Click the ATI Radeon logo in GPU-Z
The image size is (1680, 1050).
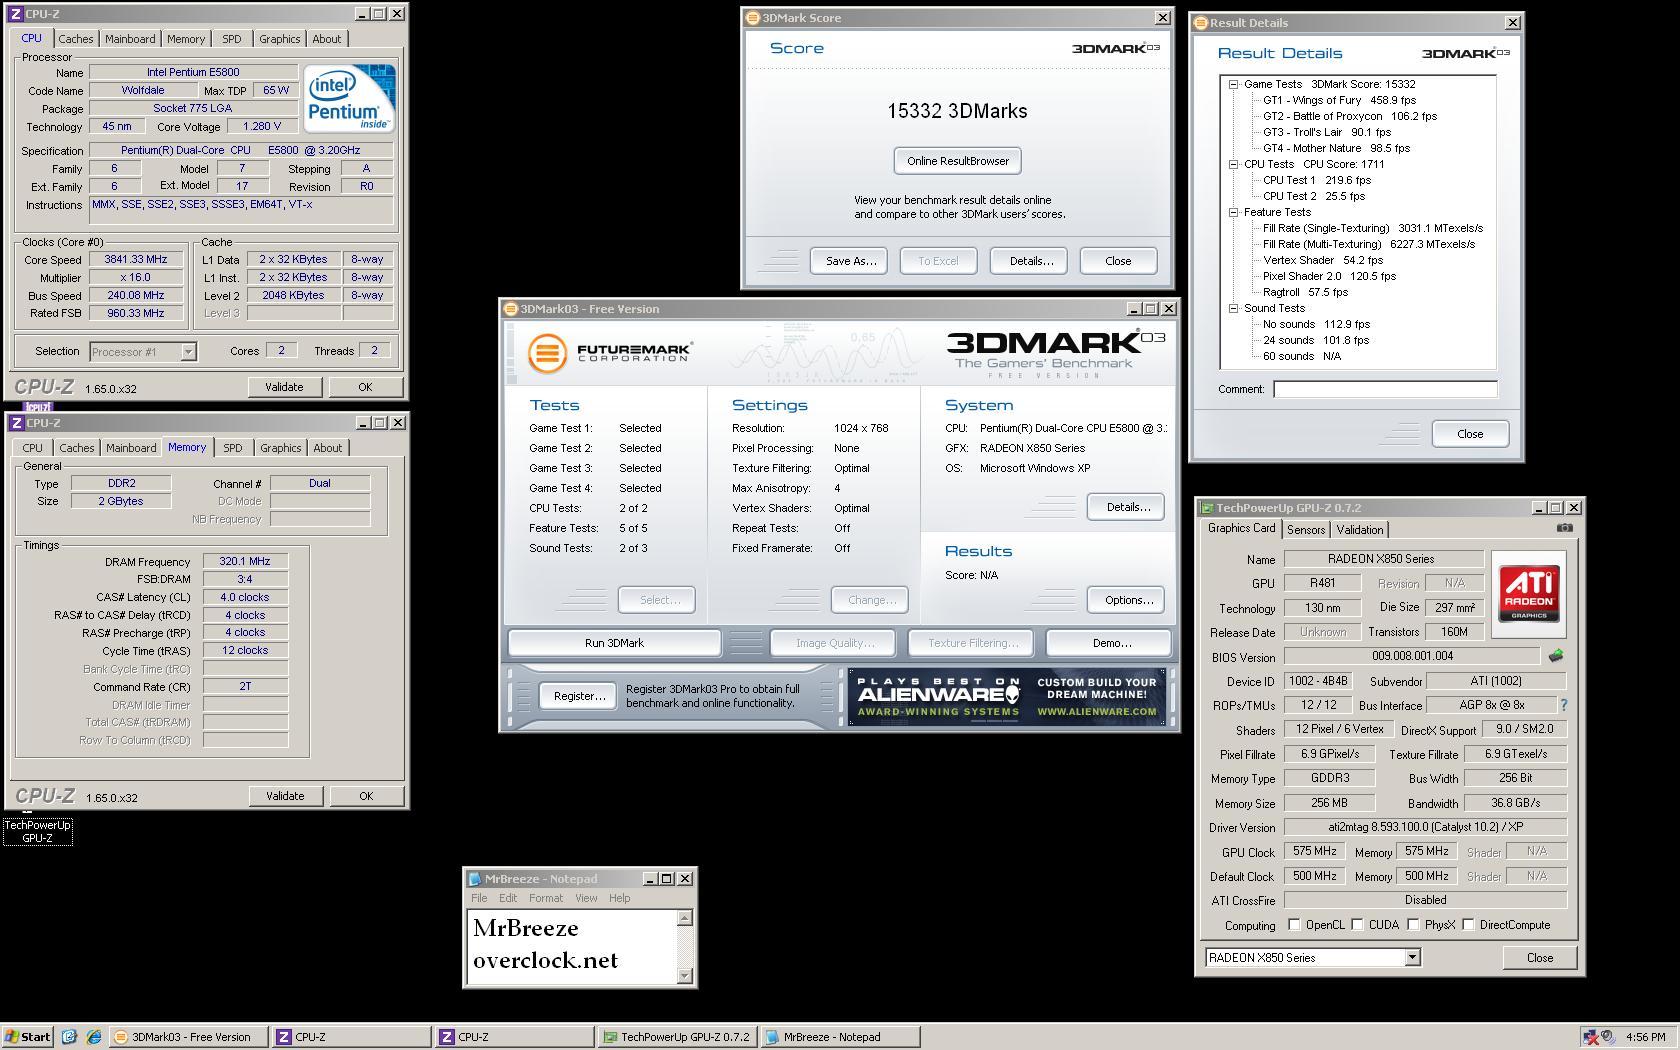coord(1529,594)
